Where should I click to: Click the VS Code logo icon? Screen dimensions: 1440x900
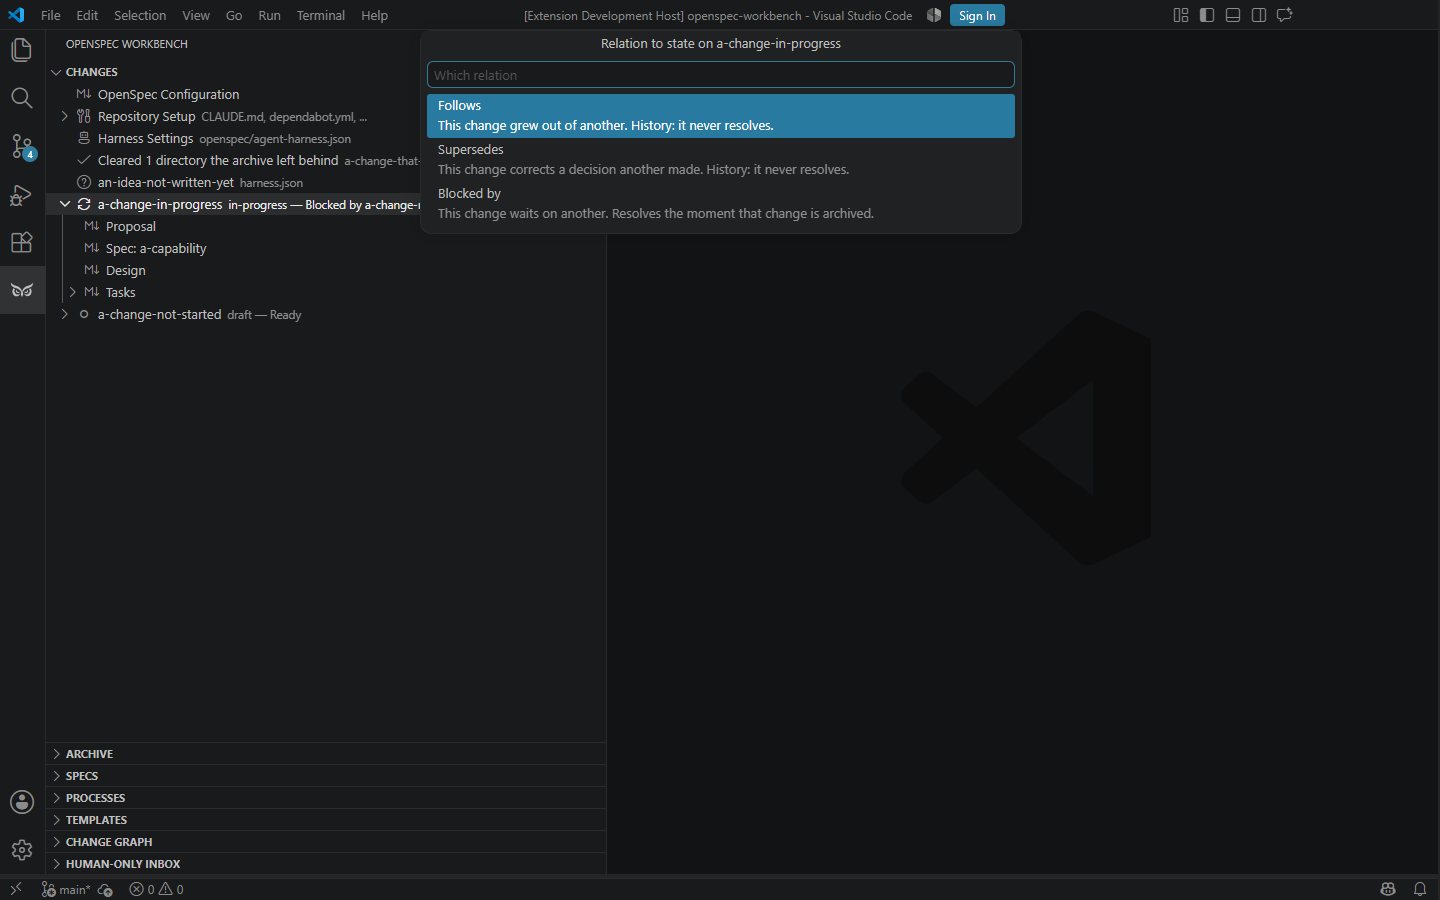(x=16, y=15)
